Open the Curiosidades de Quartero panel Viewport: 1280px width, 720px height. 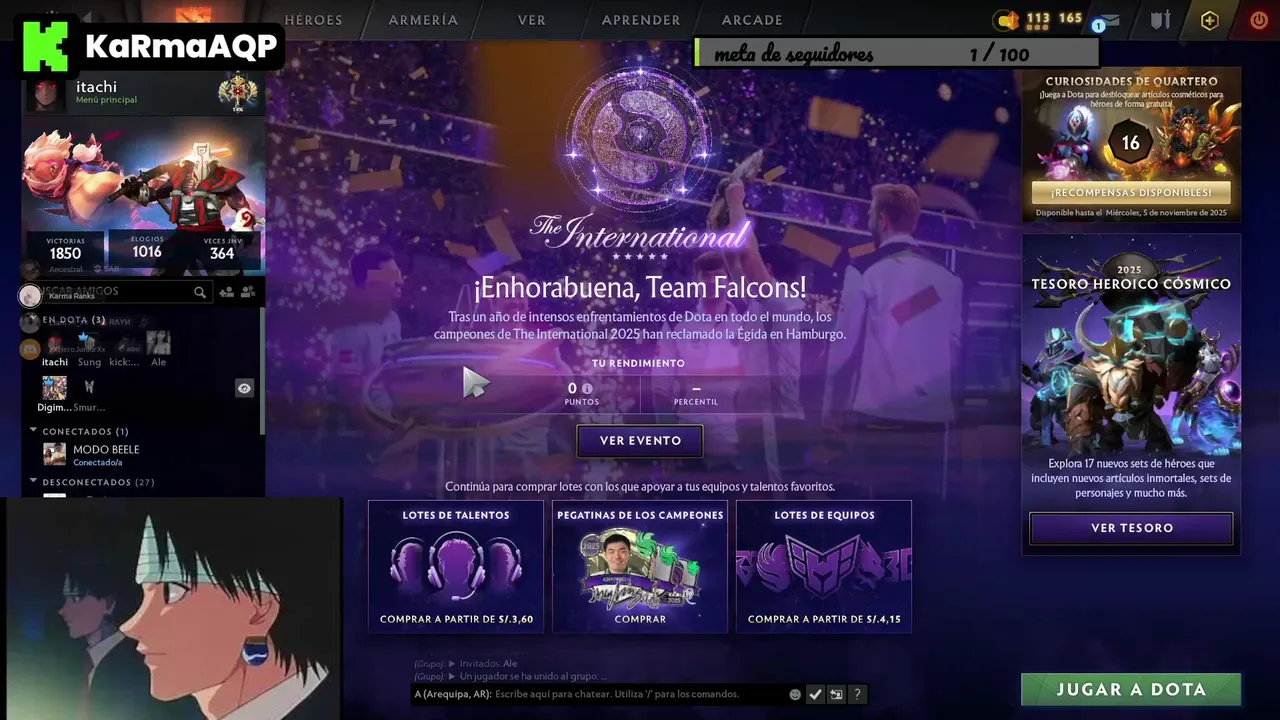click(x=1131, y=144)
